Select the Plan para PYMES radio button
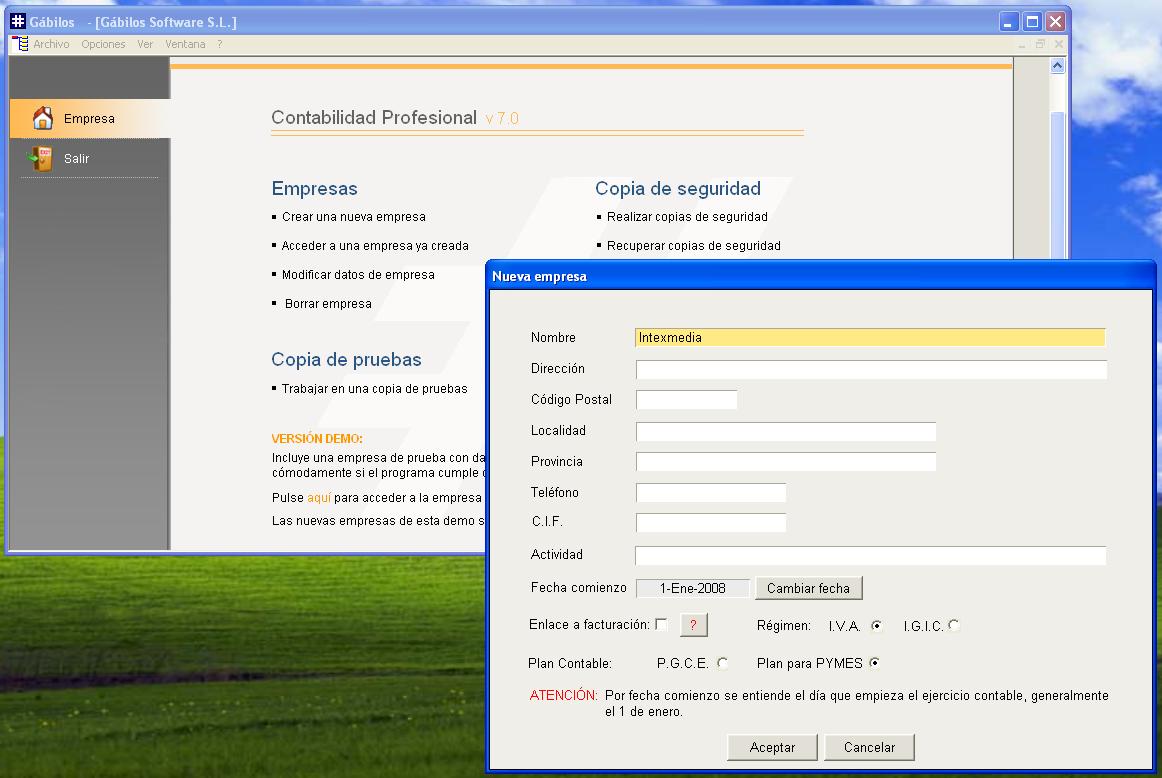Screen dimensions: 1162x778 point(874,662)
